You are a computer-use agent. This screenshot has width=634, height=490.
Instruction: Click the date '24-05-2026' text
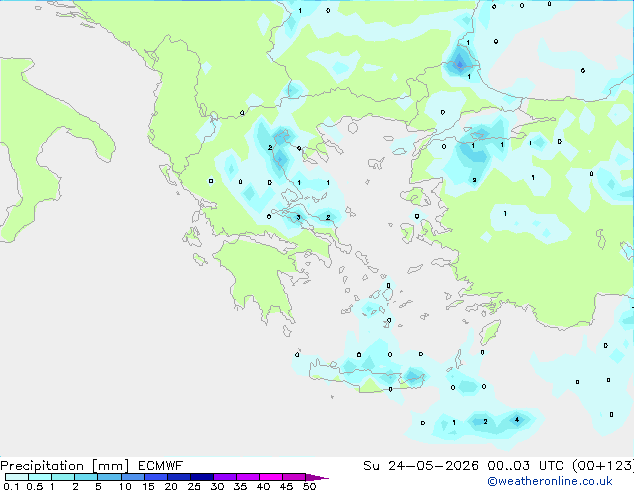[x=433, y=466]
